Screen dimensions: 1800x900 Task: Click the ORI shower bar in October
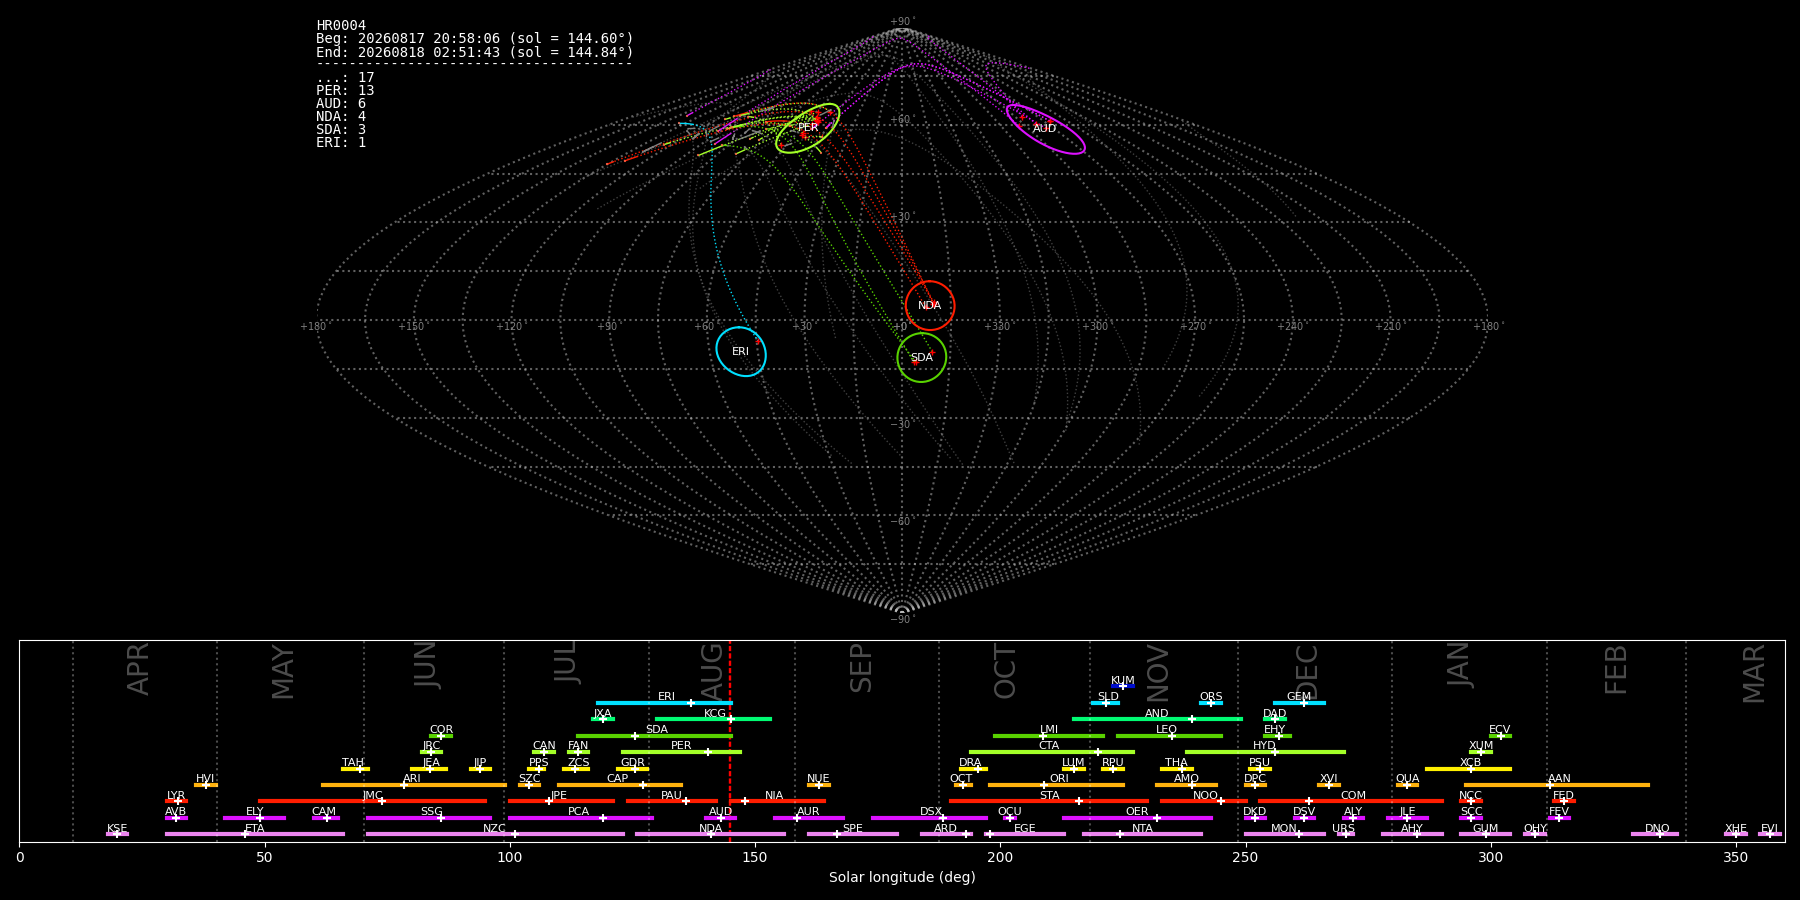1056,785
